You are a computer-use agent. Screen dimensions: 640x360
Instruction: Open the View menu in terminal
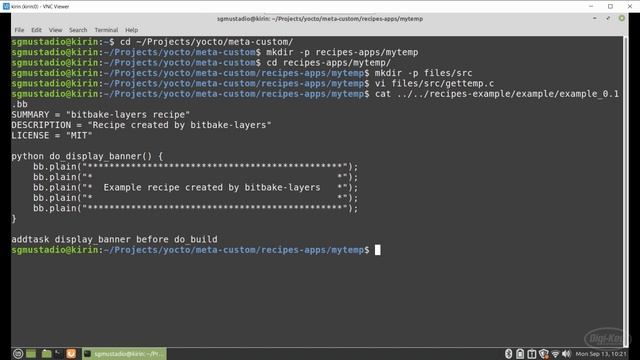[56, 30]
